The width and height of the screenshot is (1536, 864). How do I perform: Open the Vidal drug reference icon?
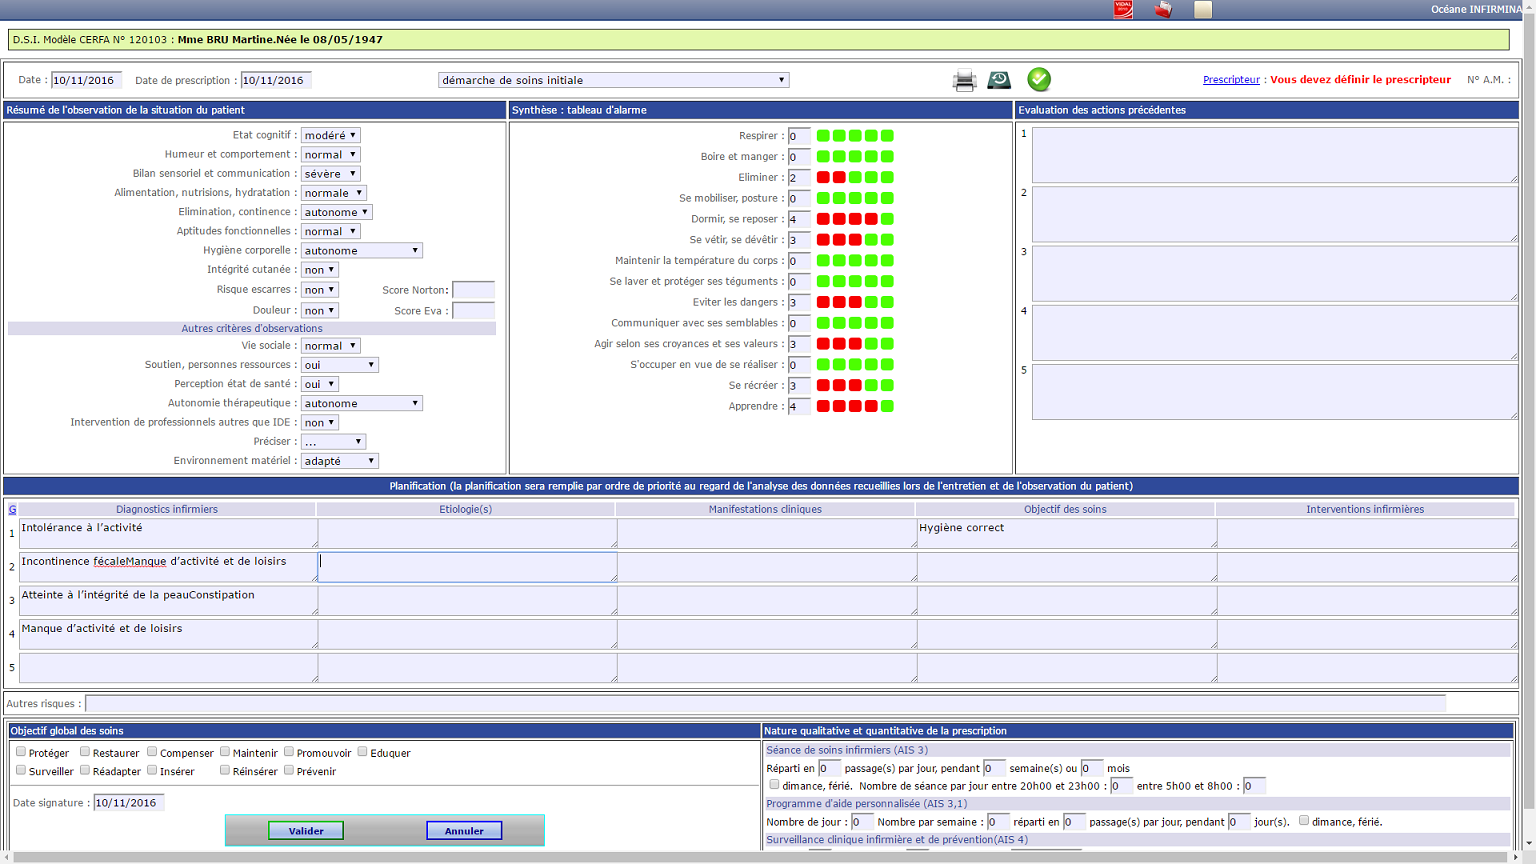[1123, 9]
